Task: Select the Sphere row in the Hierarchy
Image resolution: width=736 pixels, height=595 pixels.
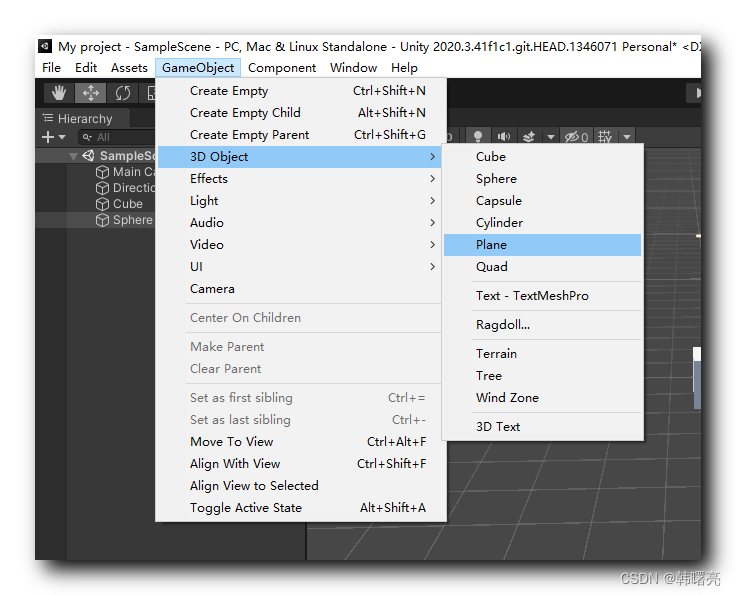Action: click(x=96, y=220)
